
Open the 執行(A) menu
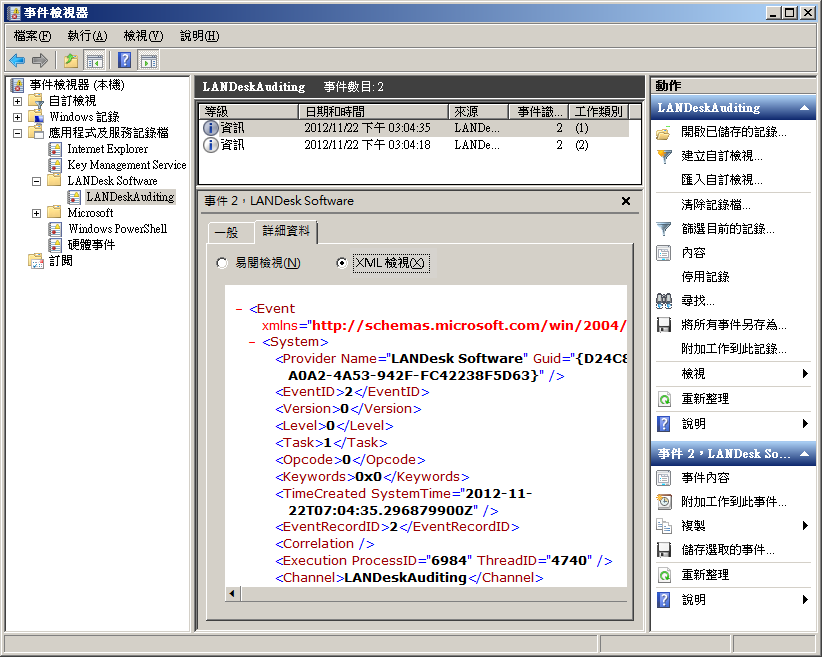[87, 36]
